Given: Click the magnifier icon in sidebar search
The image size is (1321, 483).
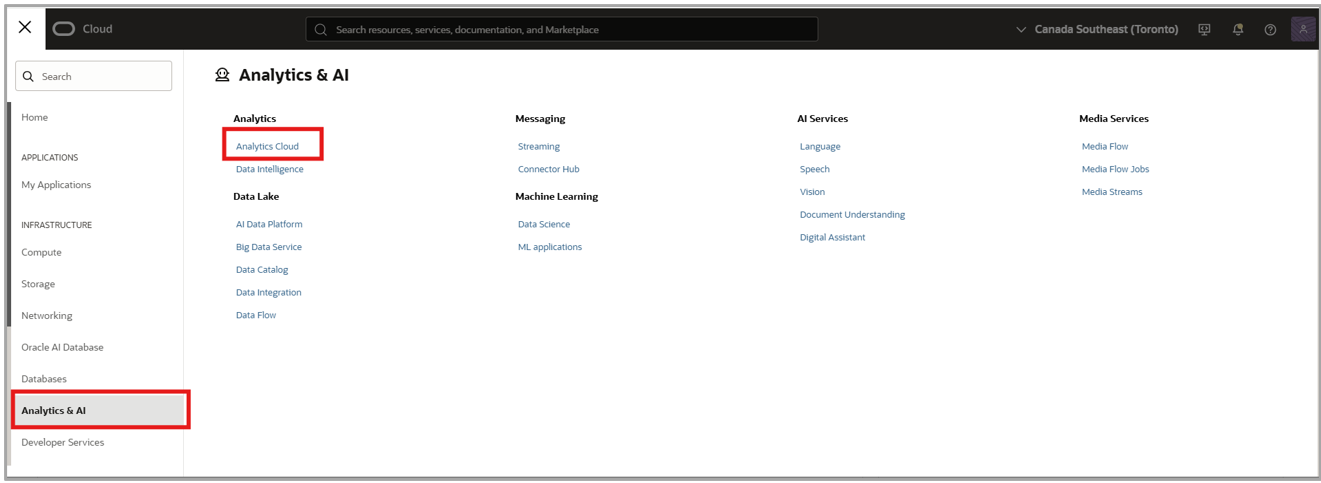Looking at the screenshot, I should [x=28, y=76].
